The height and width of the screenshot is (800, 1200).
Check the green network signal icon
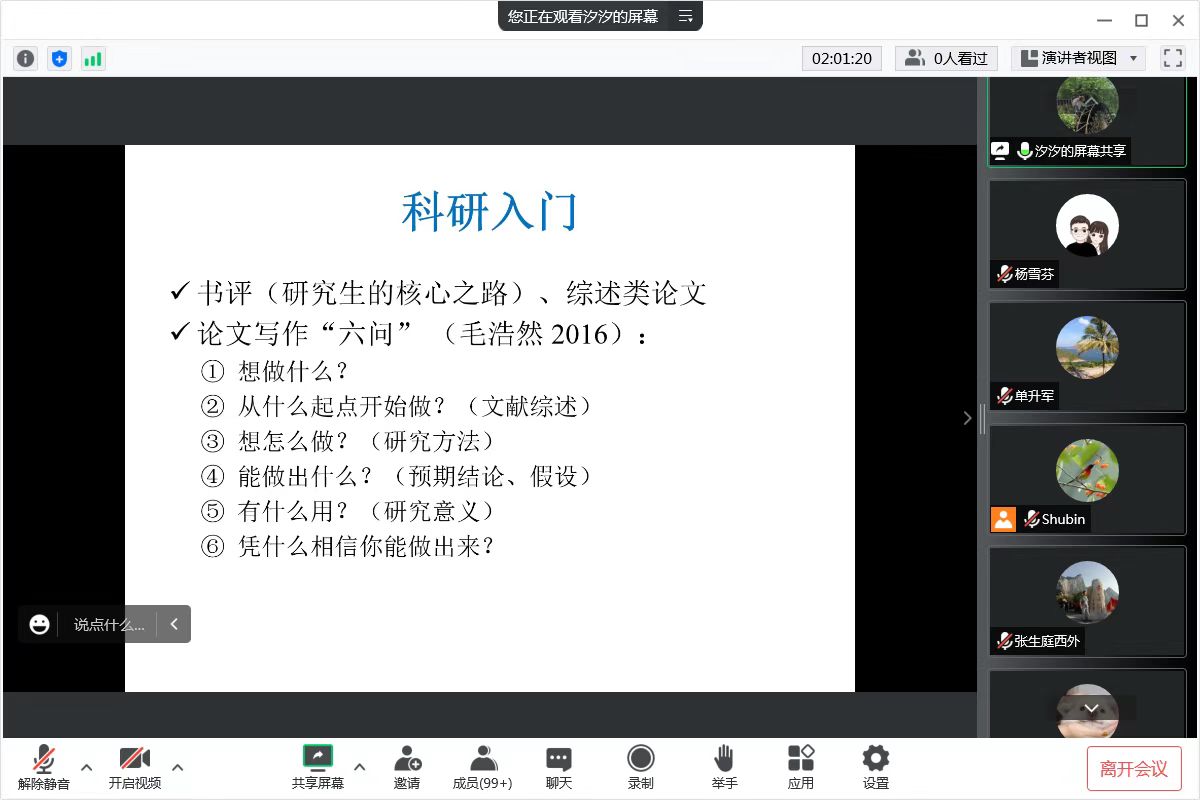(93, 59)
